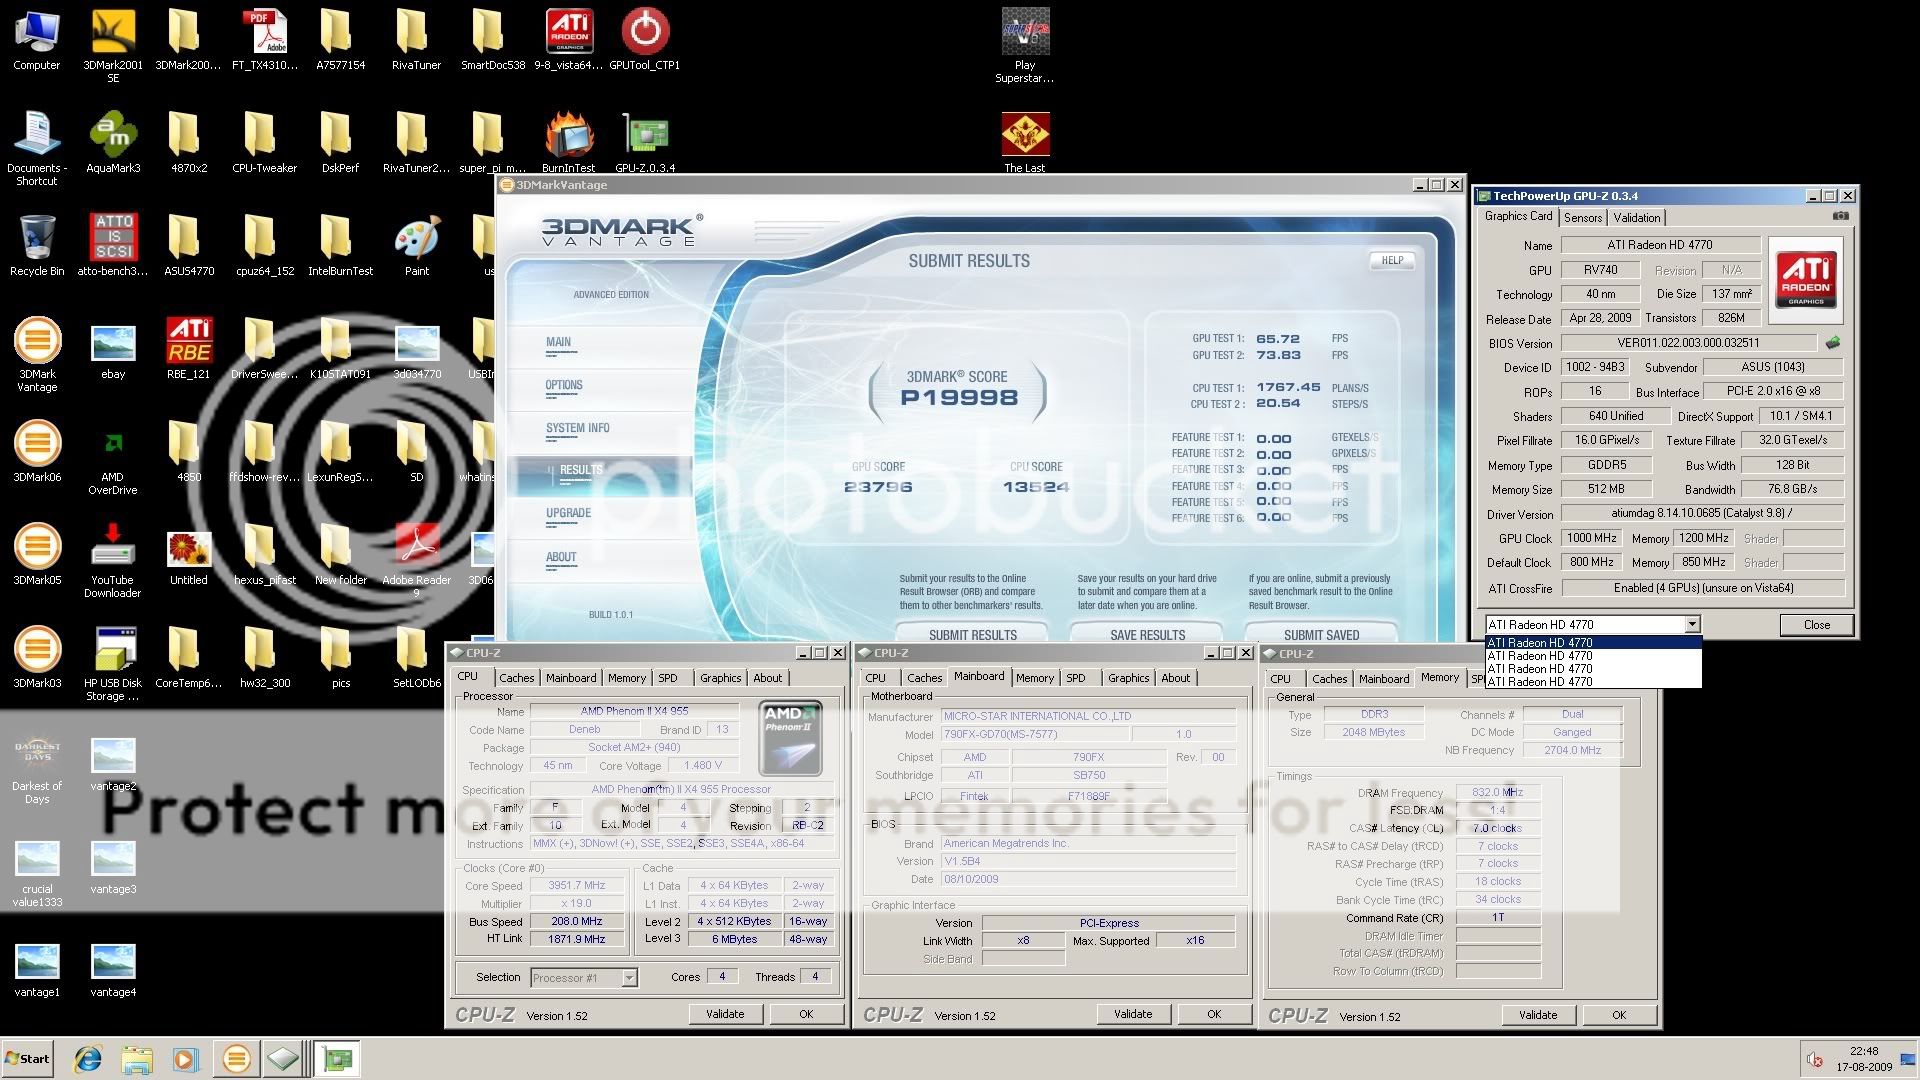
Task: Open the FT_TX4310 PDF file icon
Action: (x=265, y=40)
